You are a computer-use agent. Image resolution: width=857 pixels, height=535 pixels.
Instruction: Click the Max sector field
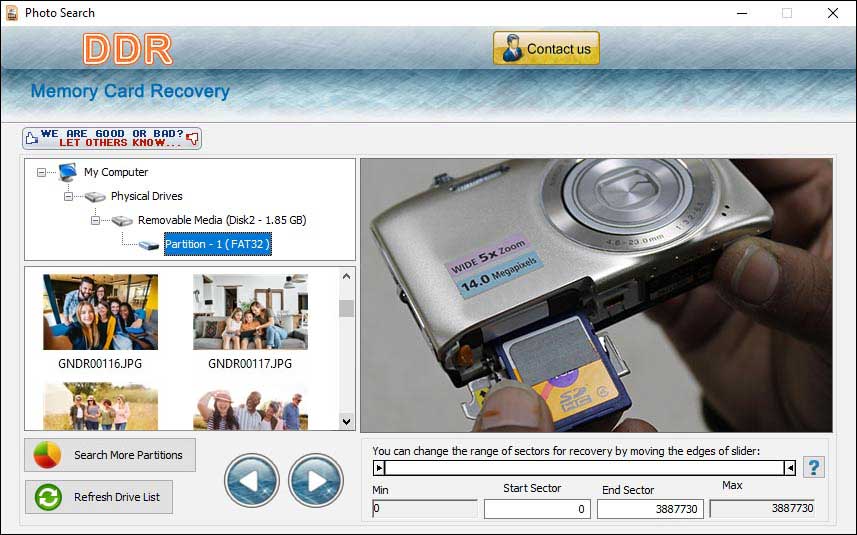click(x=762, y=508)
